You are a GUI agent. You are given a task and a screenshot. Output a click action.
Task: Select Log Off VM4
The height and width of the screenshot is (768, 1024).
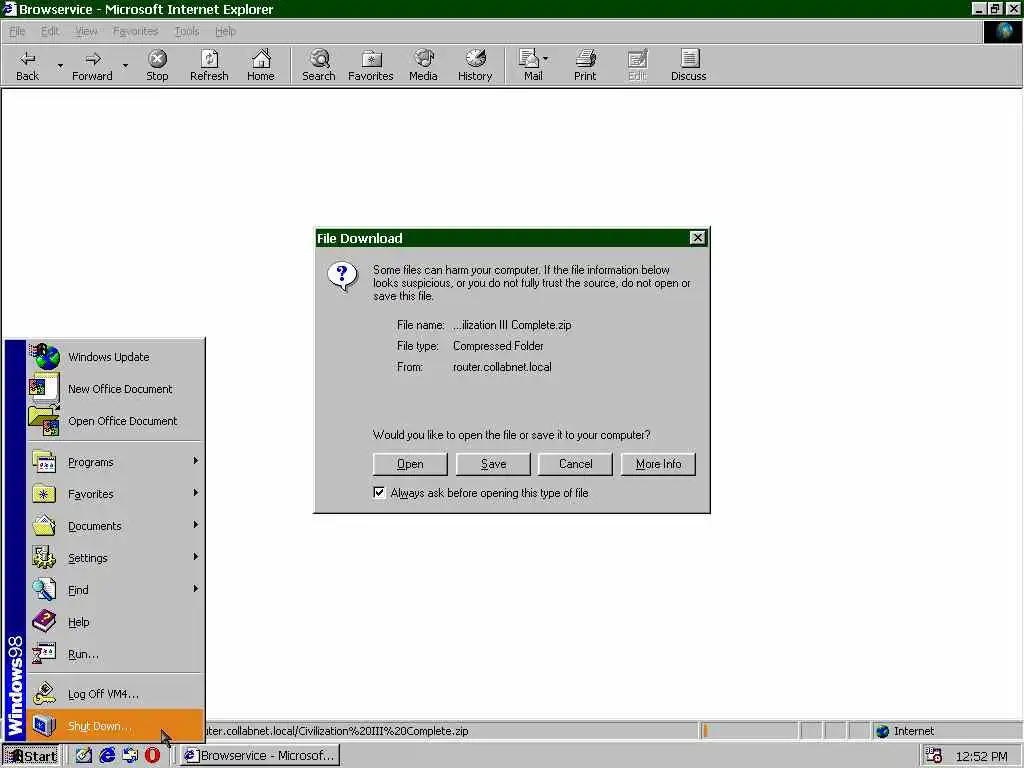116,694
